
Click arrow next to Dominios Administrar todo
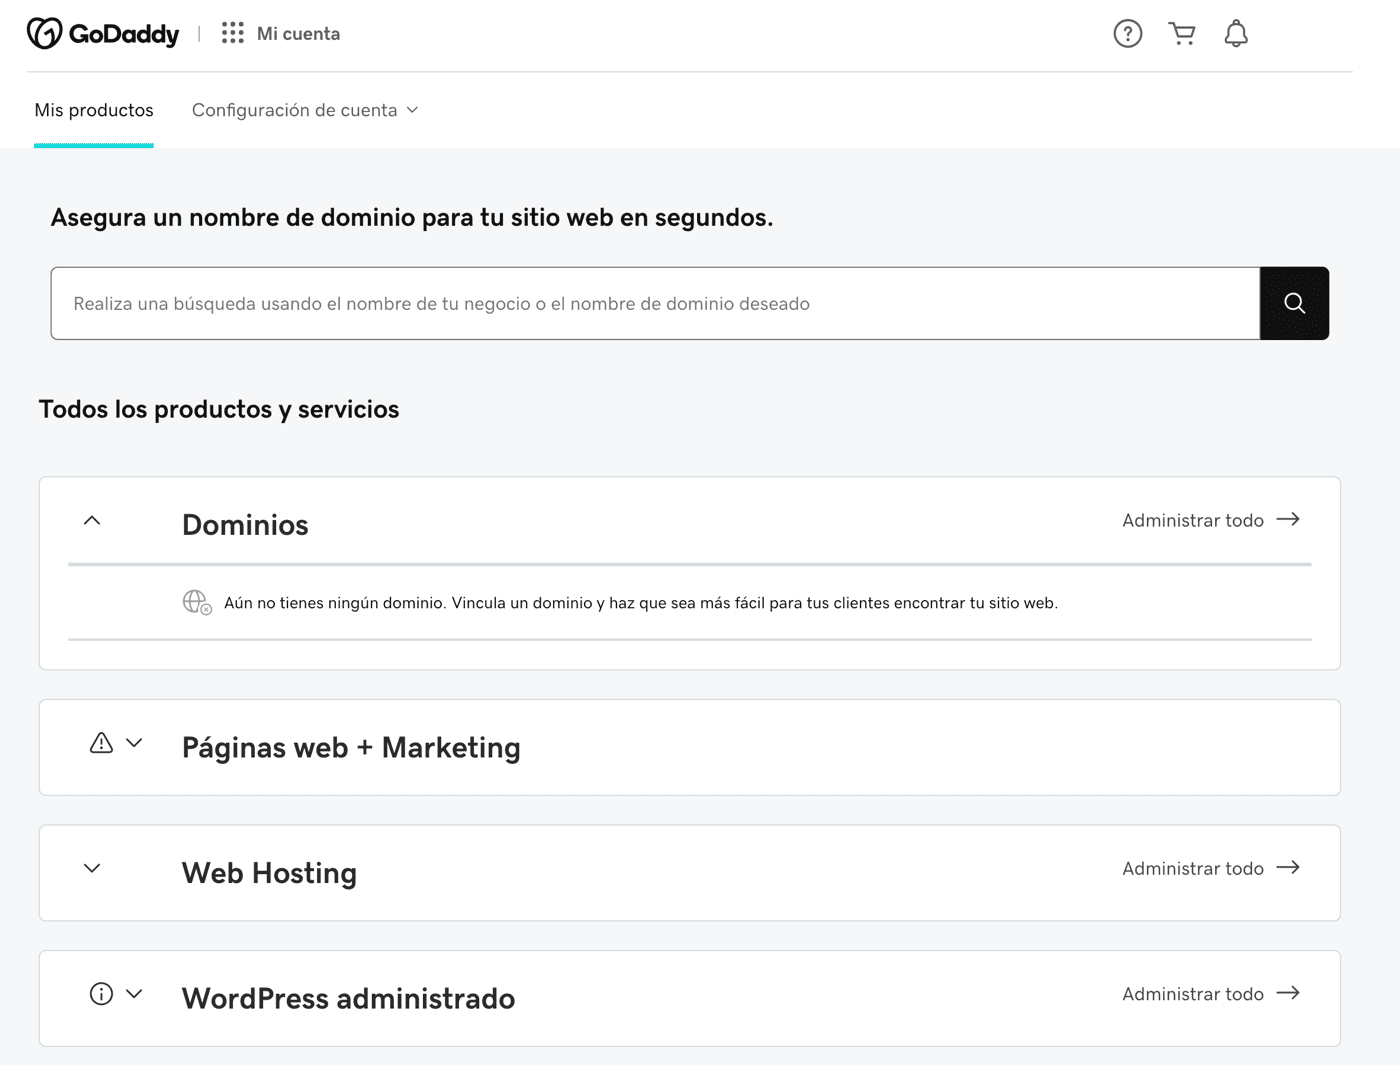(x=1288, y=520)
